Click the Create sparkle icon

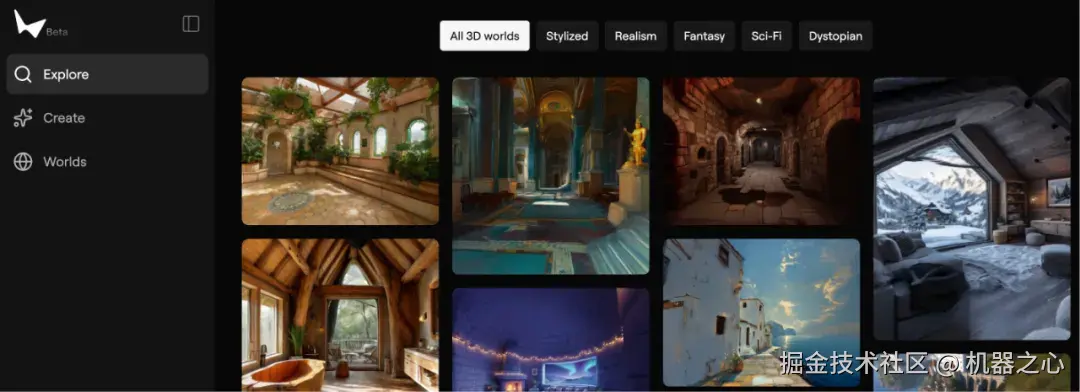tap(23, 118)
